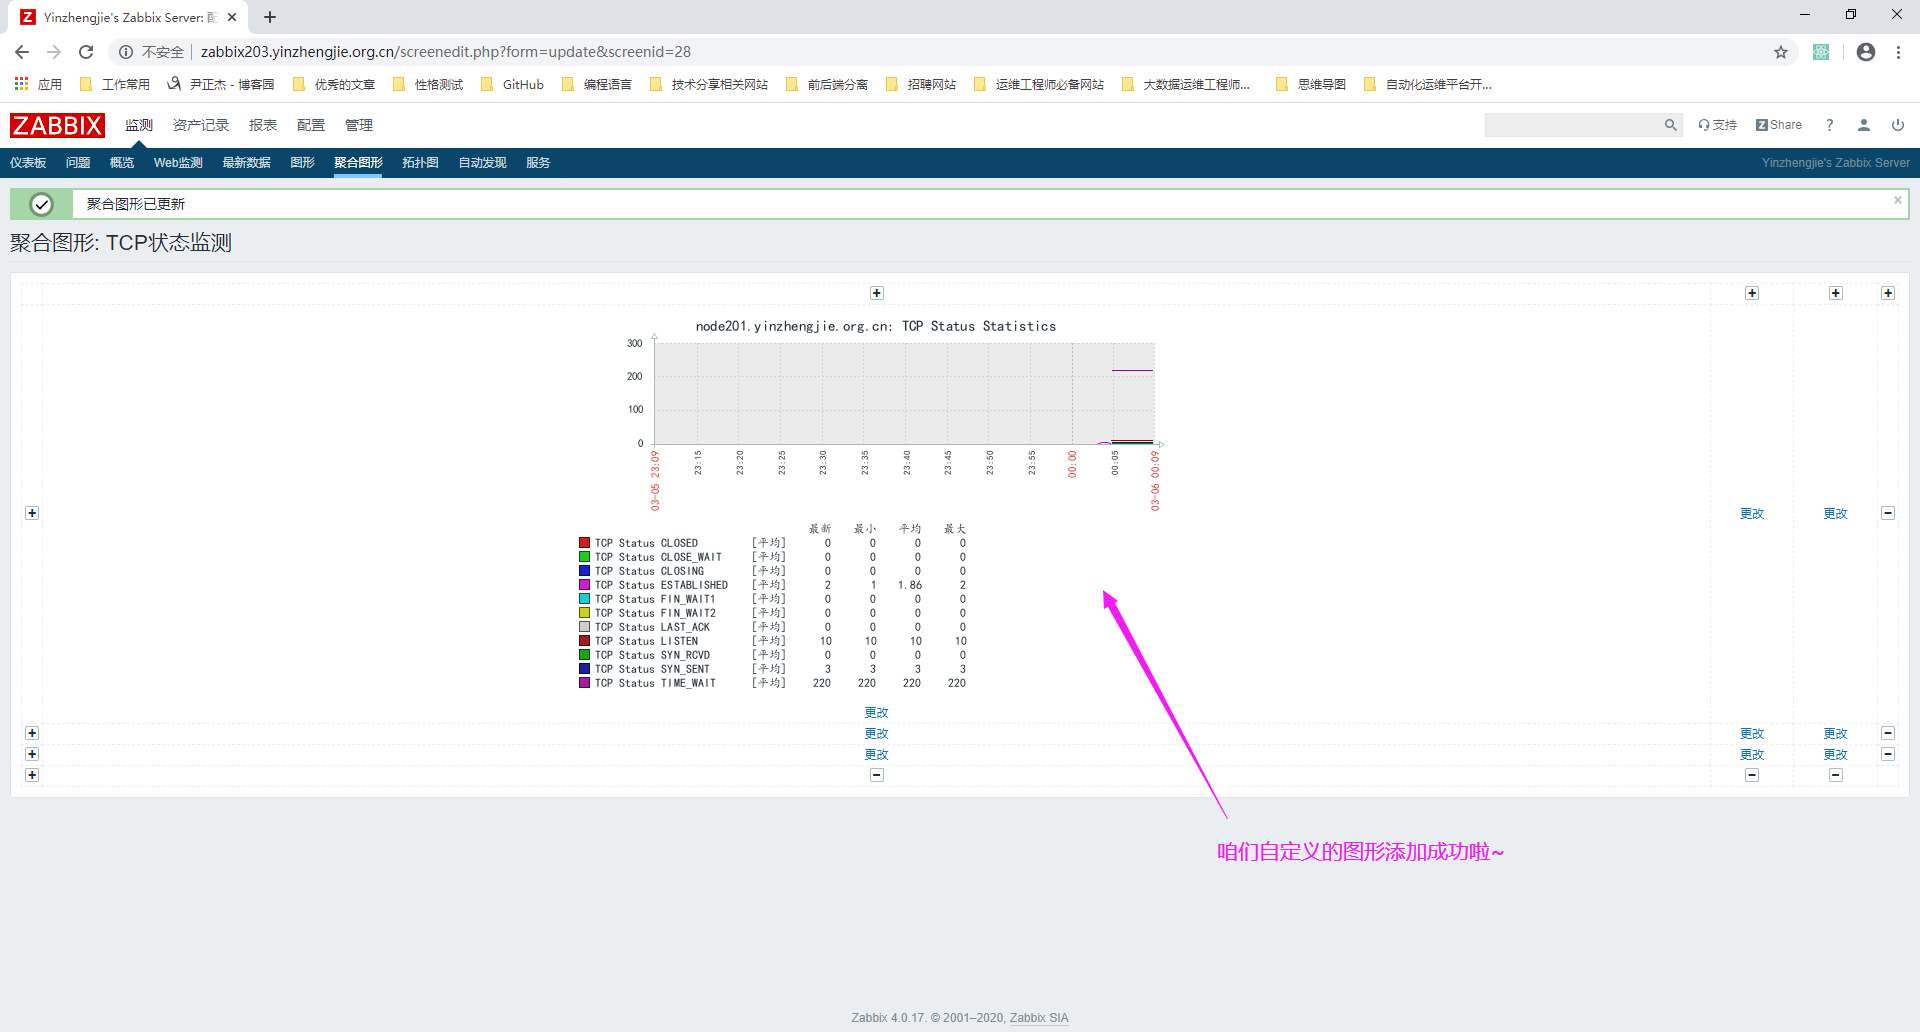
Task: Go to the 仪表板 submenu
Action: tap(28, 163)
